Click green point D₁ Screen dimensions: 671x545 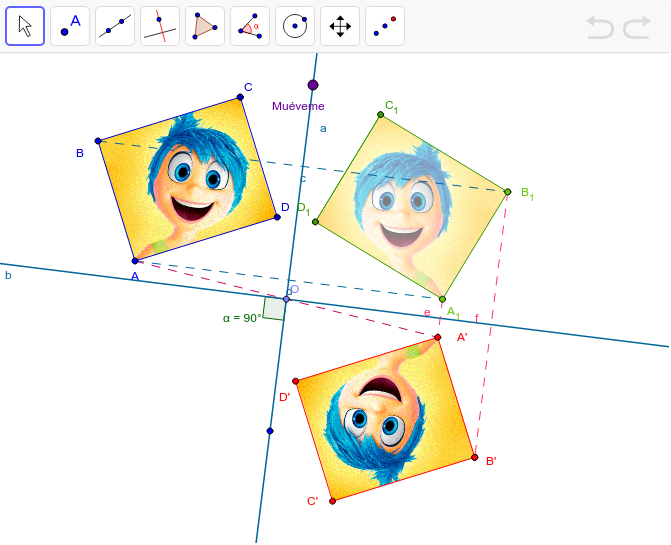[315, 222]
